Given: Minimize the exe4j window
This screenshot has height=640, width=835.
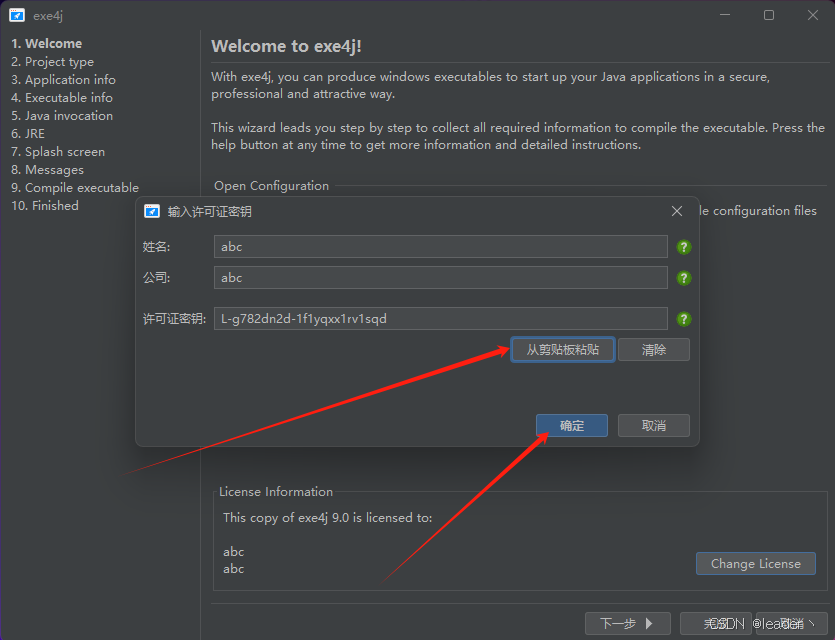Looking at the screenshot, I should click(x=725, y=15).
